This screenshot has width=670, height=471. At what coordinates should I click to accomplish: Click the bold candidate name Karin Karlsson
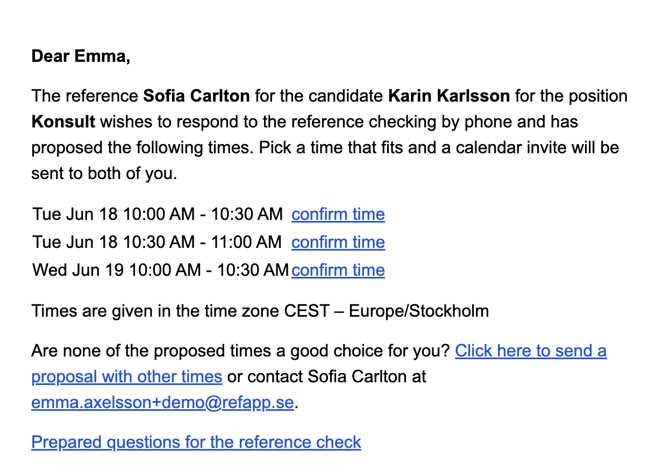click(449, 96)
